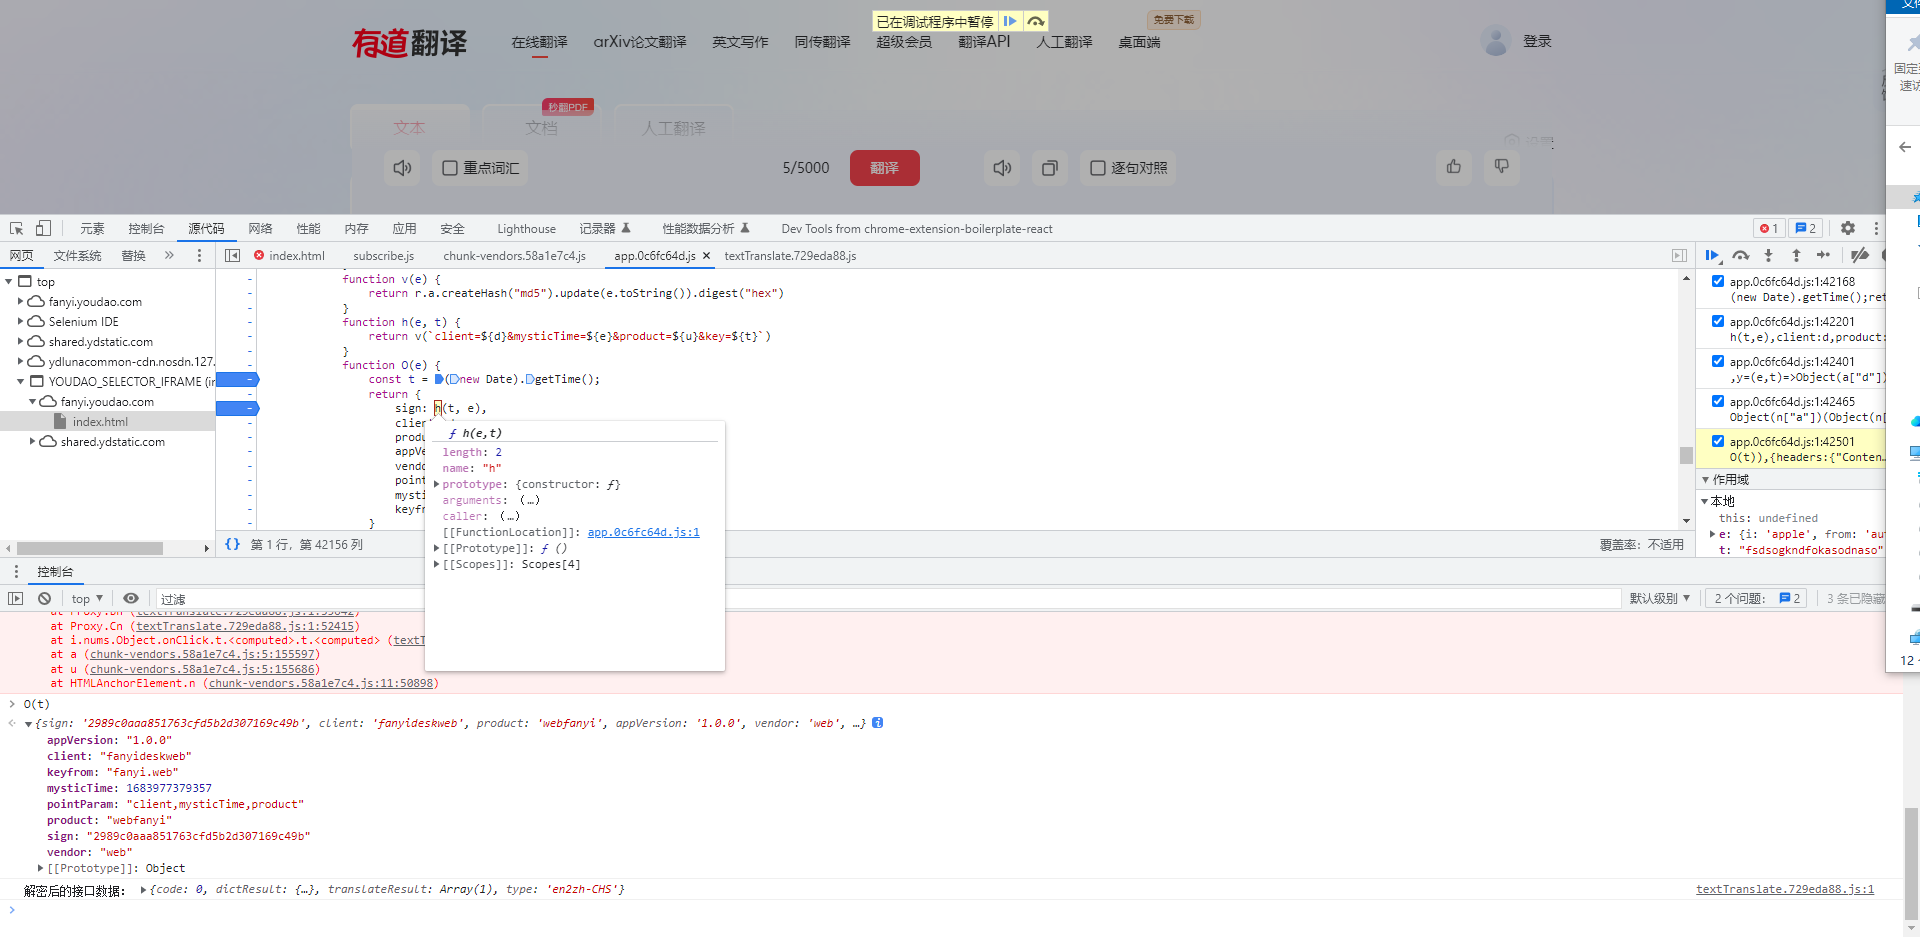Expand the prototype property in the popup

[436, 485]
